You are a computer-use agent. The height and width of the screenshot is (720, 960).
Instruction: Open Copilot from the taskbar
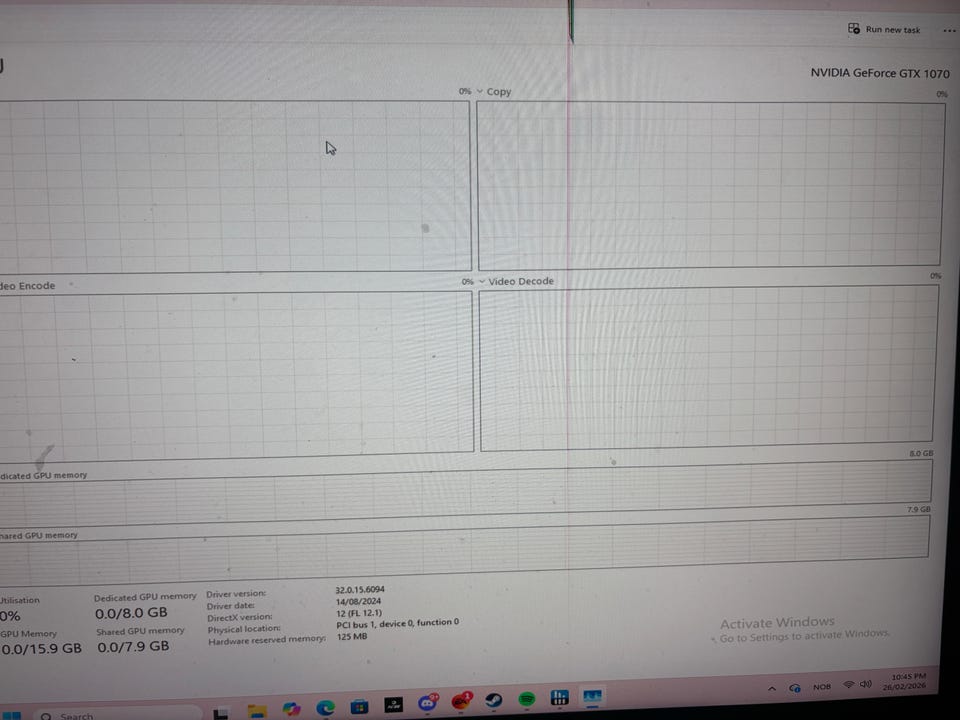291,709
